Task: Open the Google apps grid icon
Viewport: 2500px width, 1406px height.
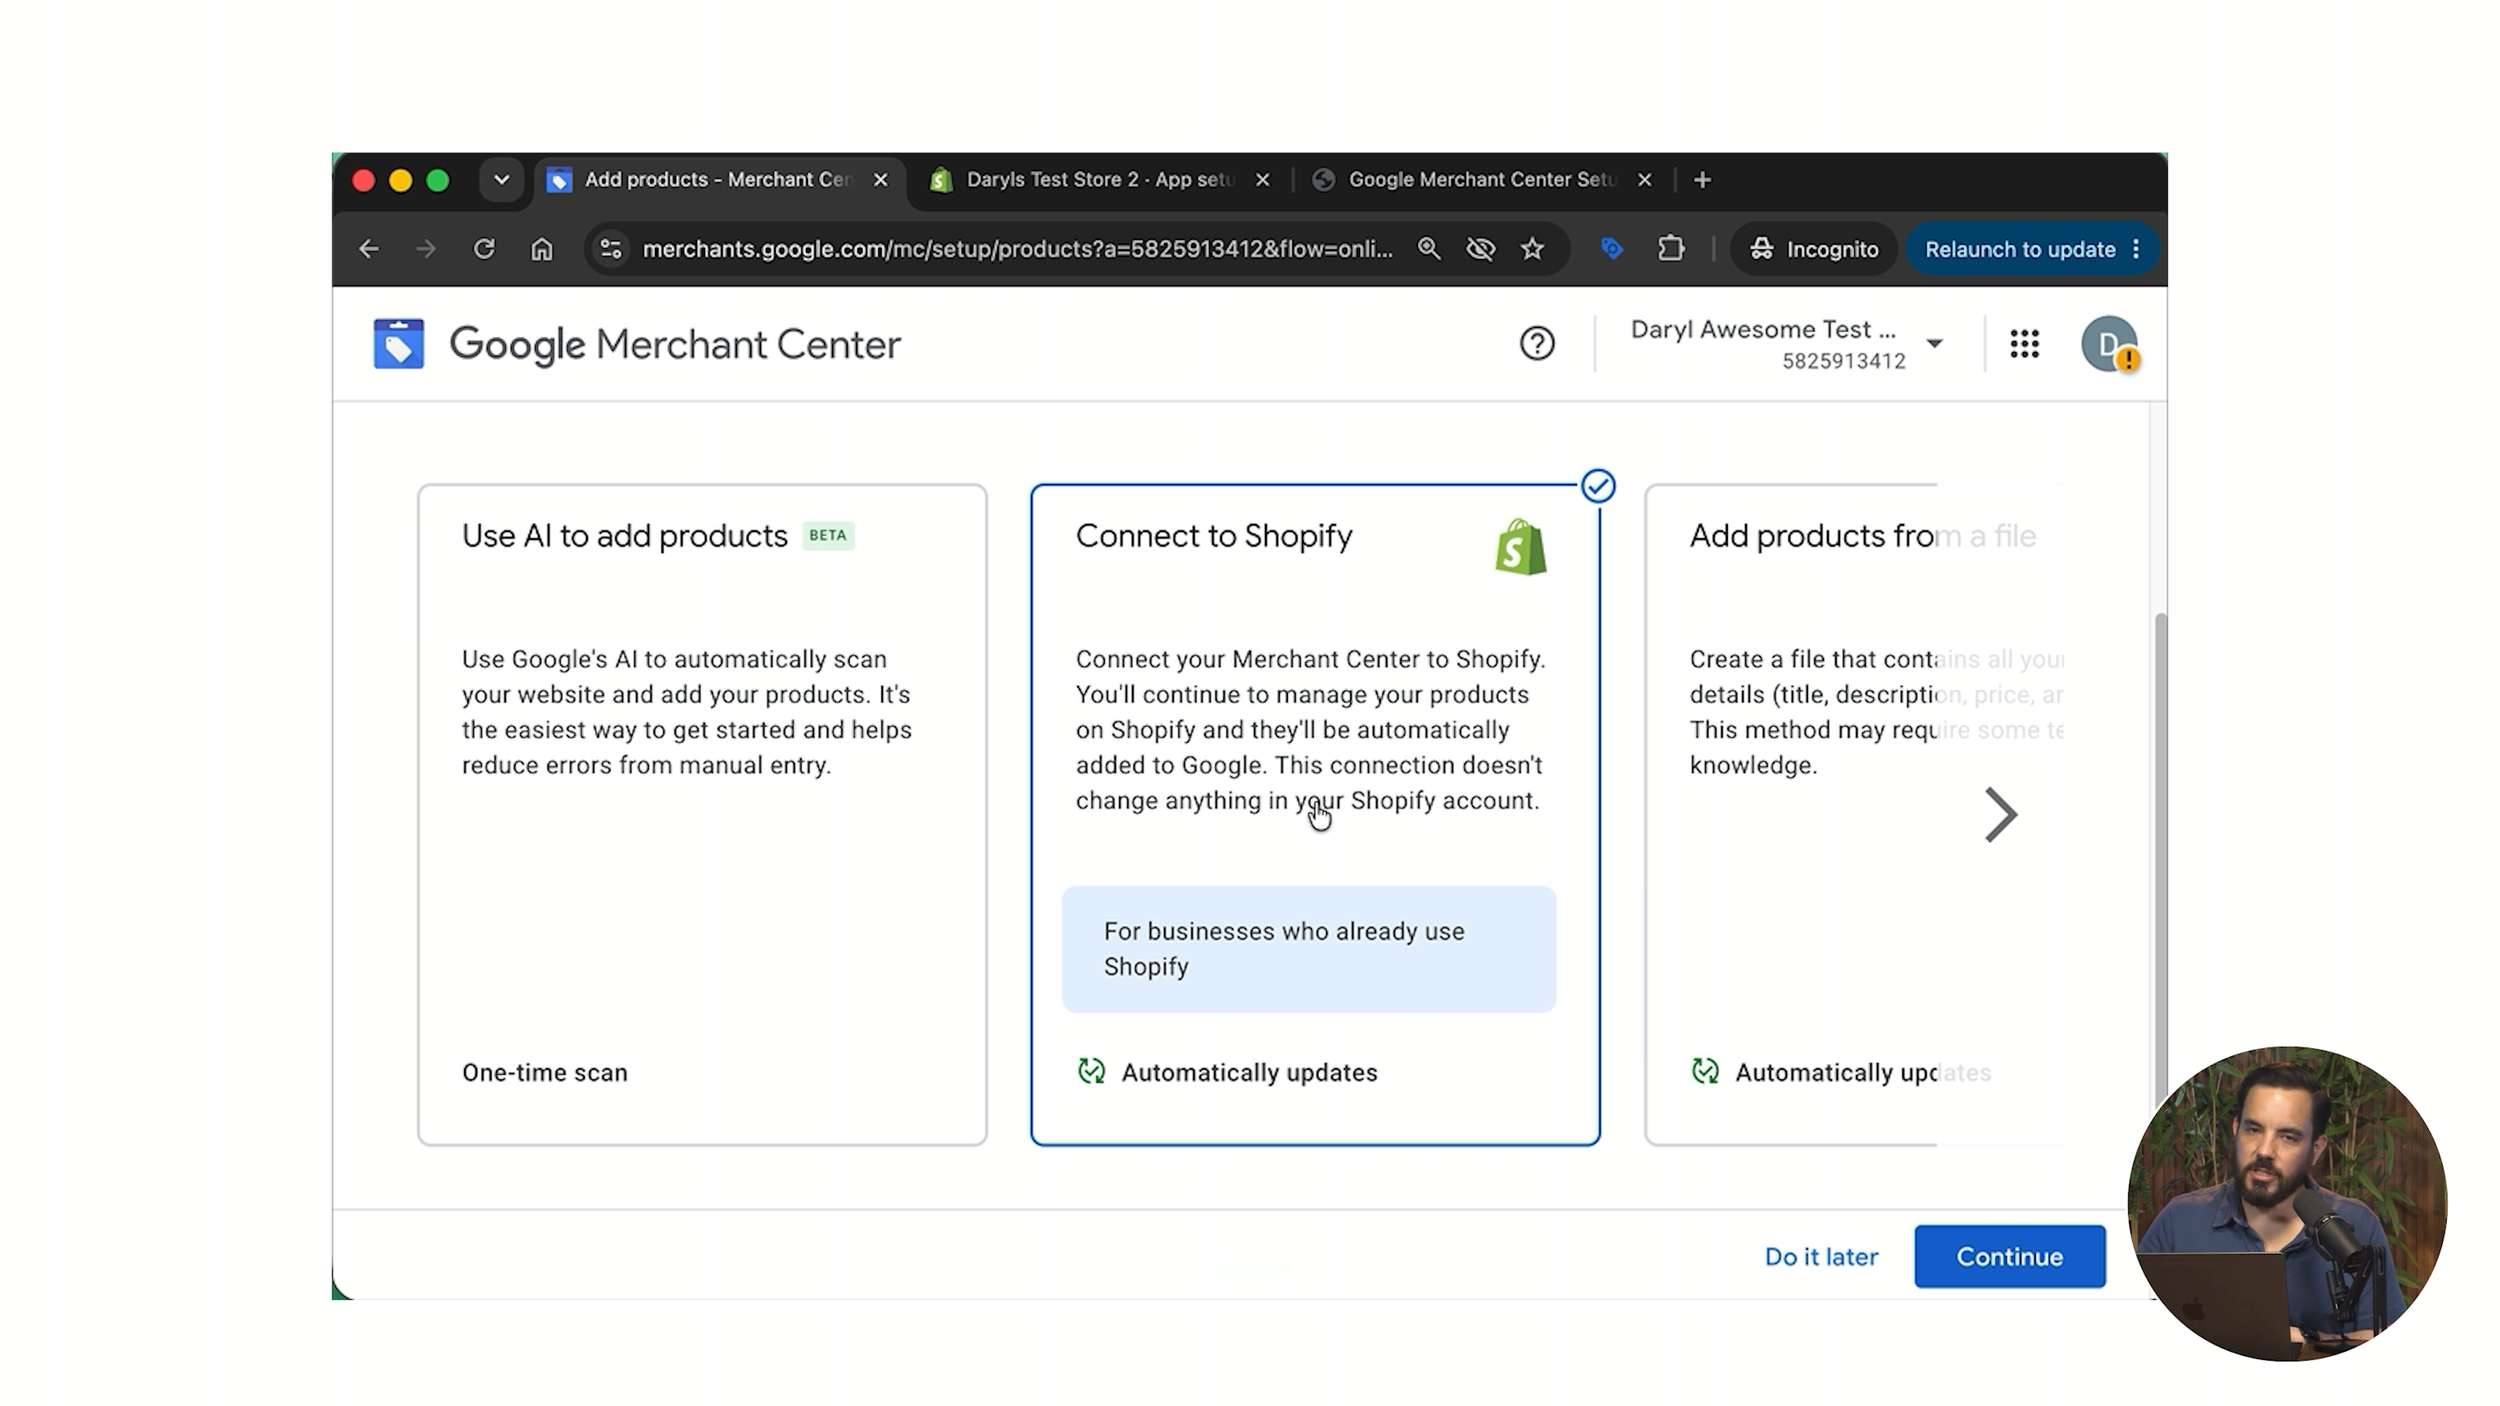Action: pos(2024,344)
